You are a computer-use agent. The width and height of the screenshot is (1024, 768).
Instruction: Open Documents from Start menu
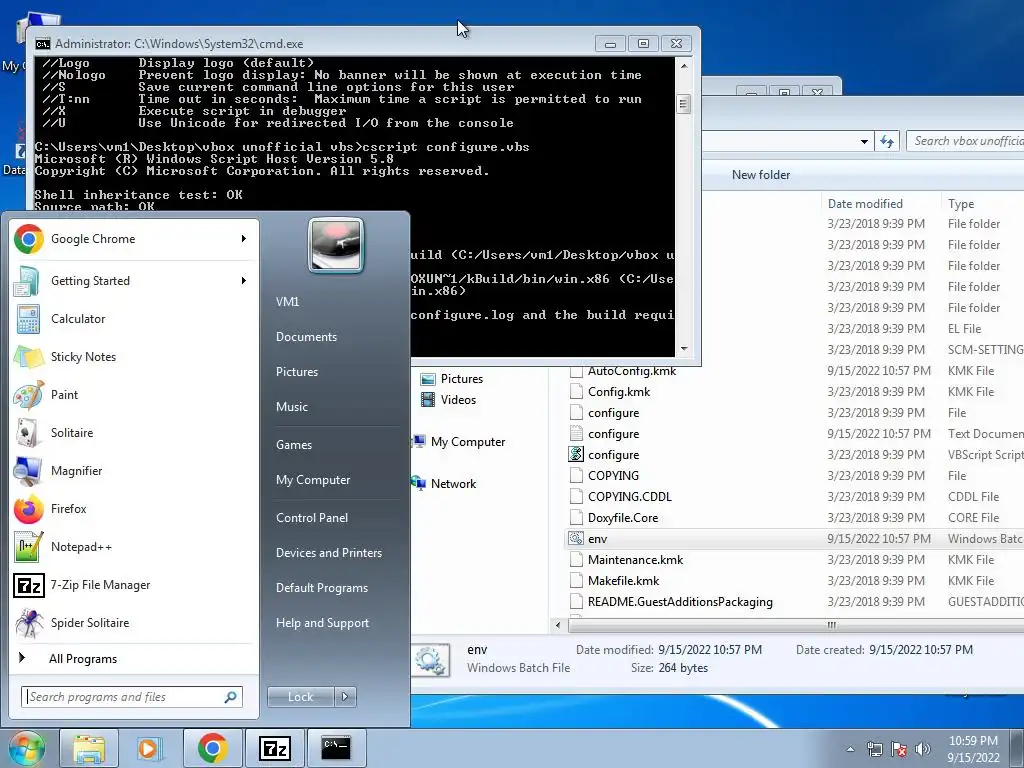[x=306, y=337]
